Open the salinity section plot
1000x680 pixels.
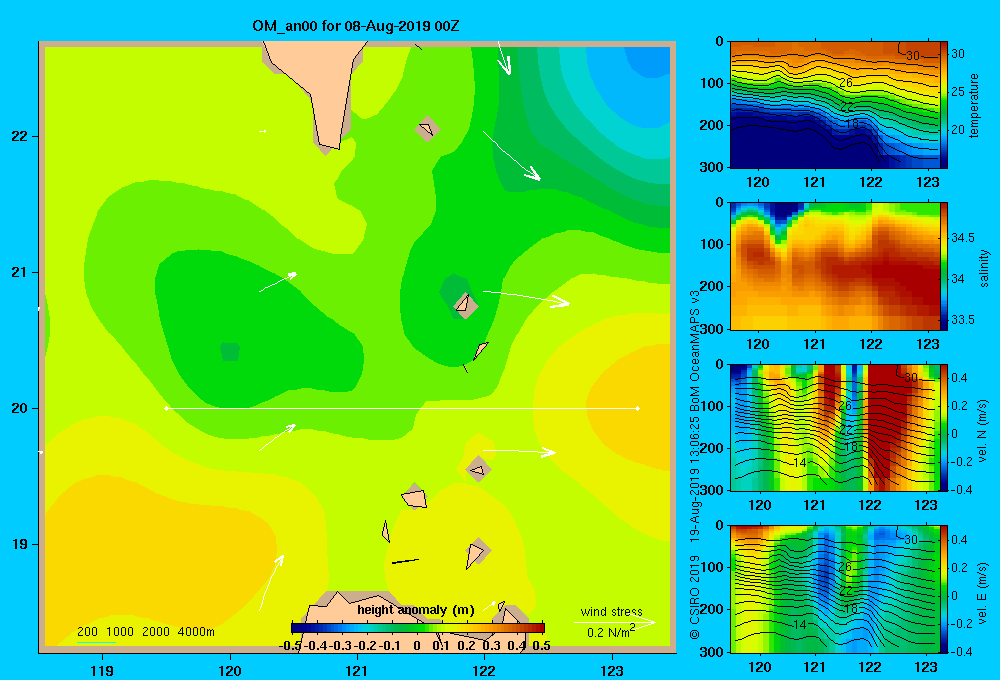click(x=835, y=266)
